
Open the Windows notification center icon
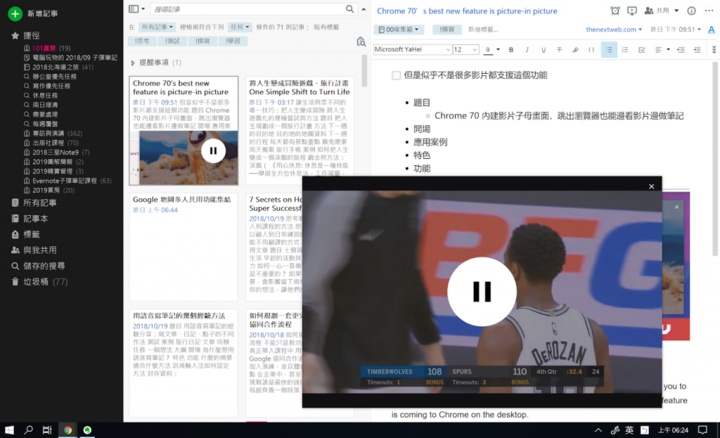(x=703, y=430)
